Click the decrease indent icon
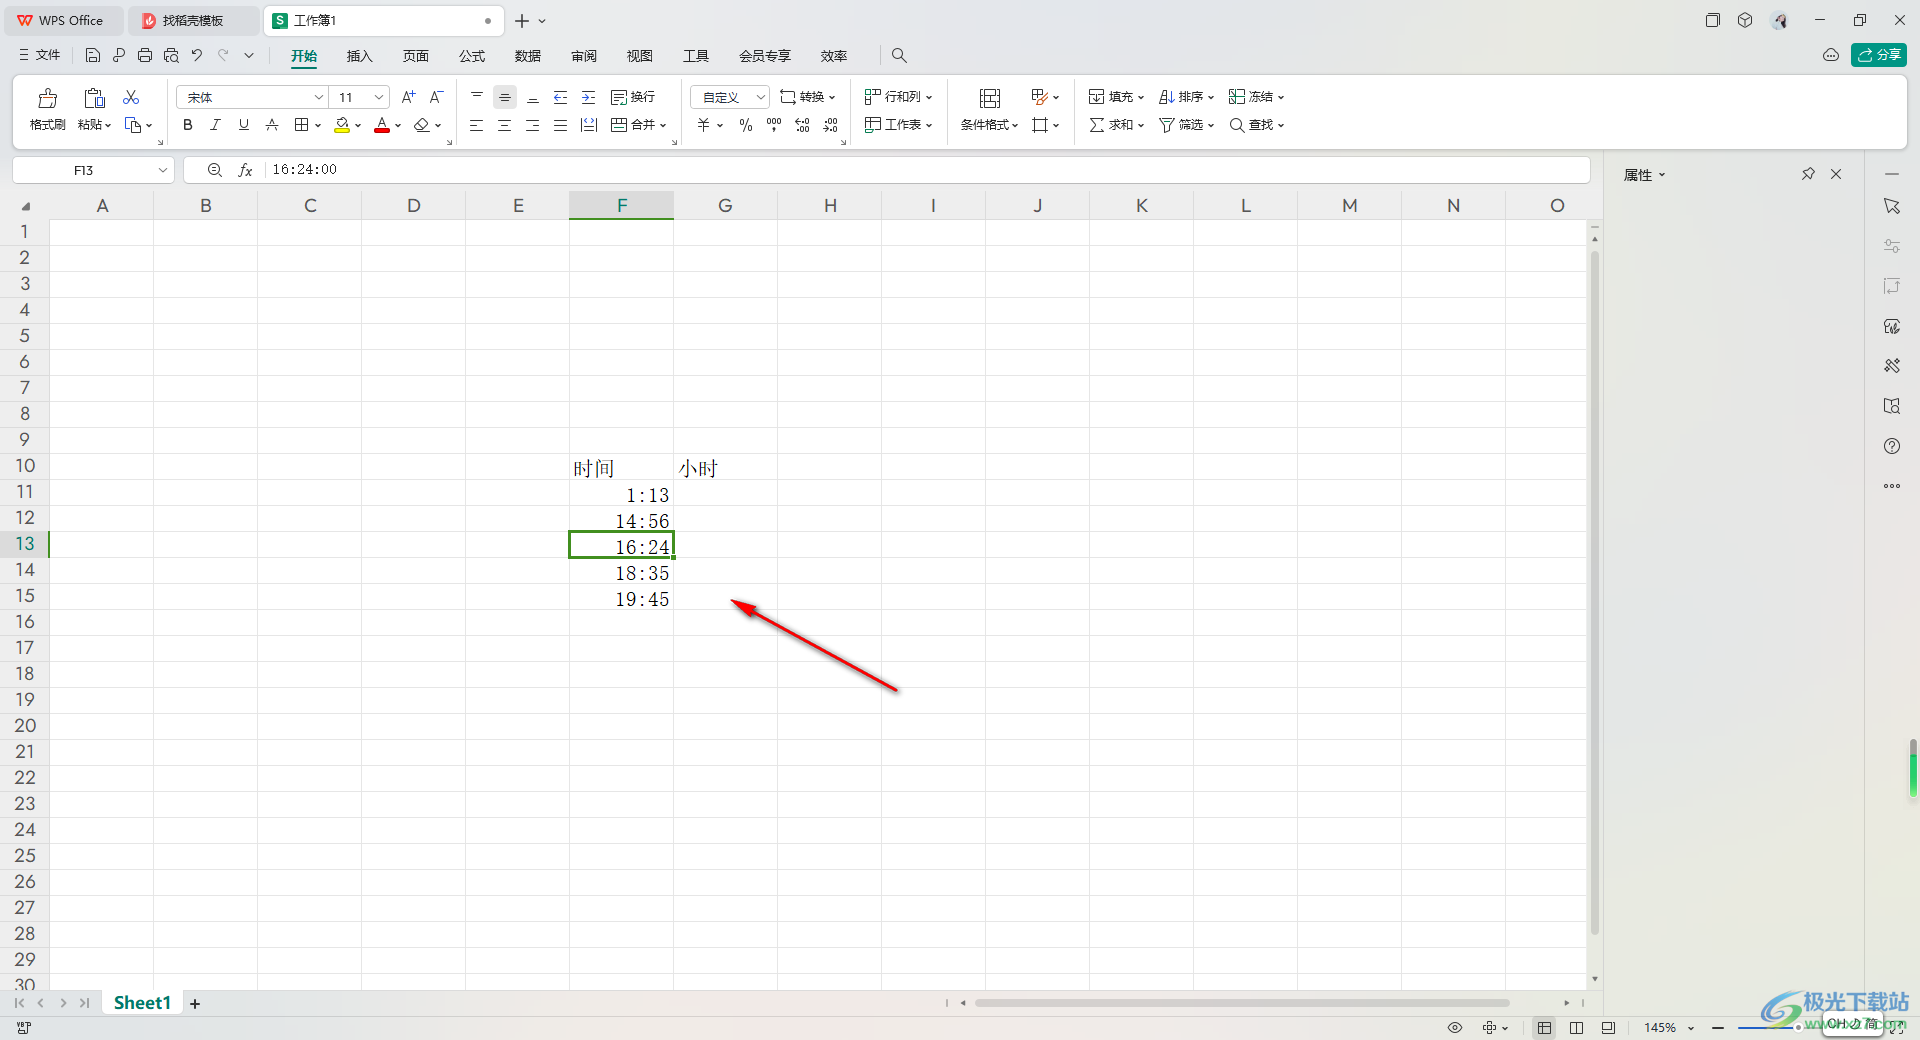Viewport: 1920px width, 1040px height. [561, 97]
